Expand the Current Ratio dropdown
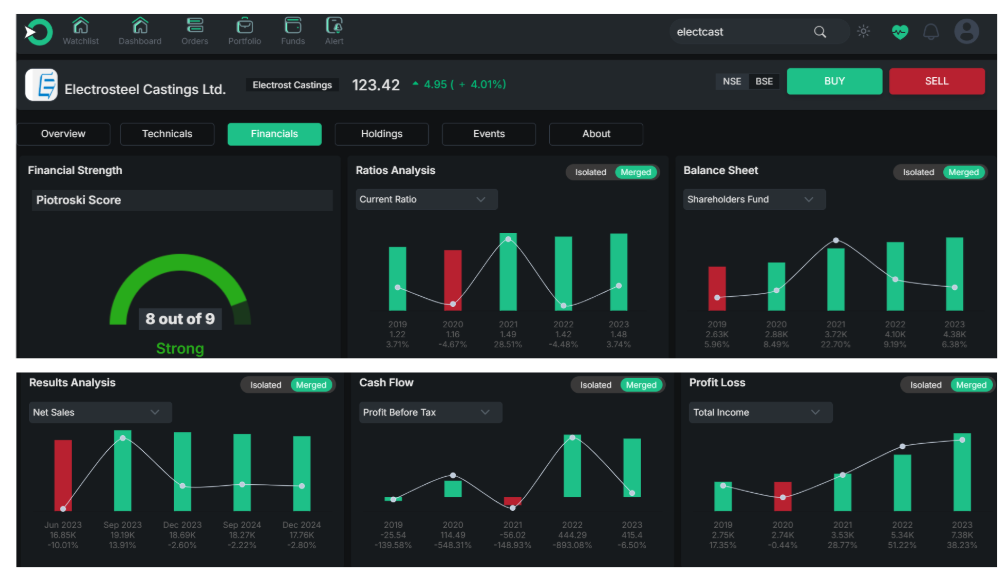This screenshot has width=1007, height=577. coord(426,199)
